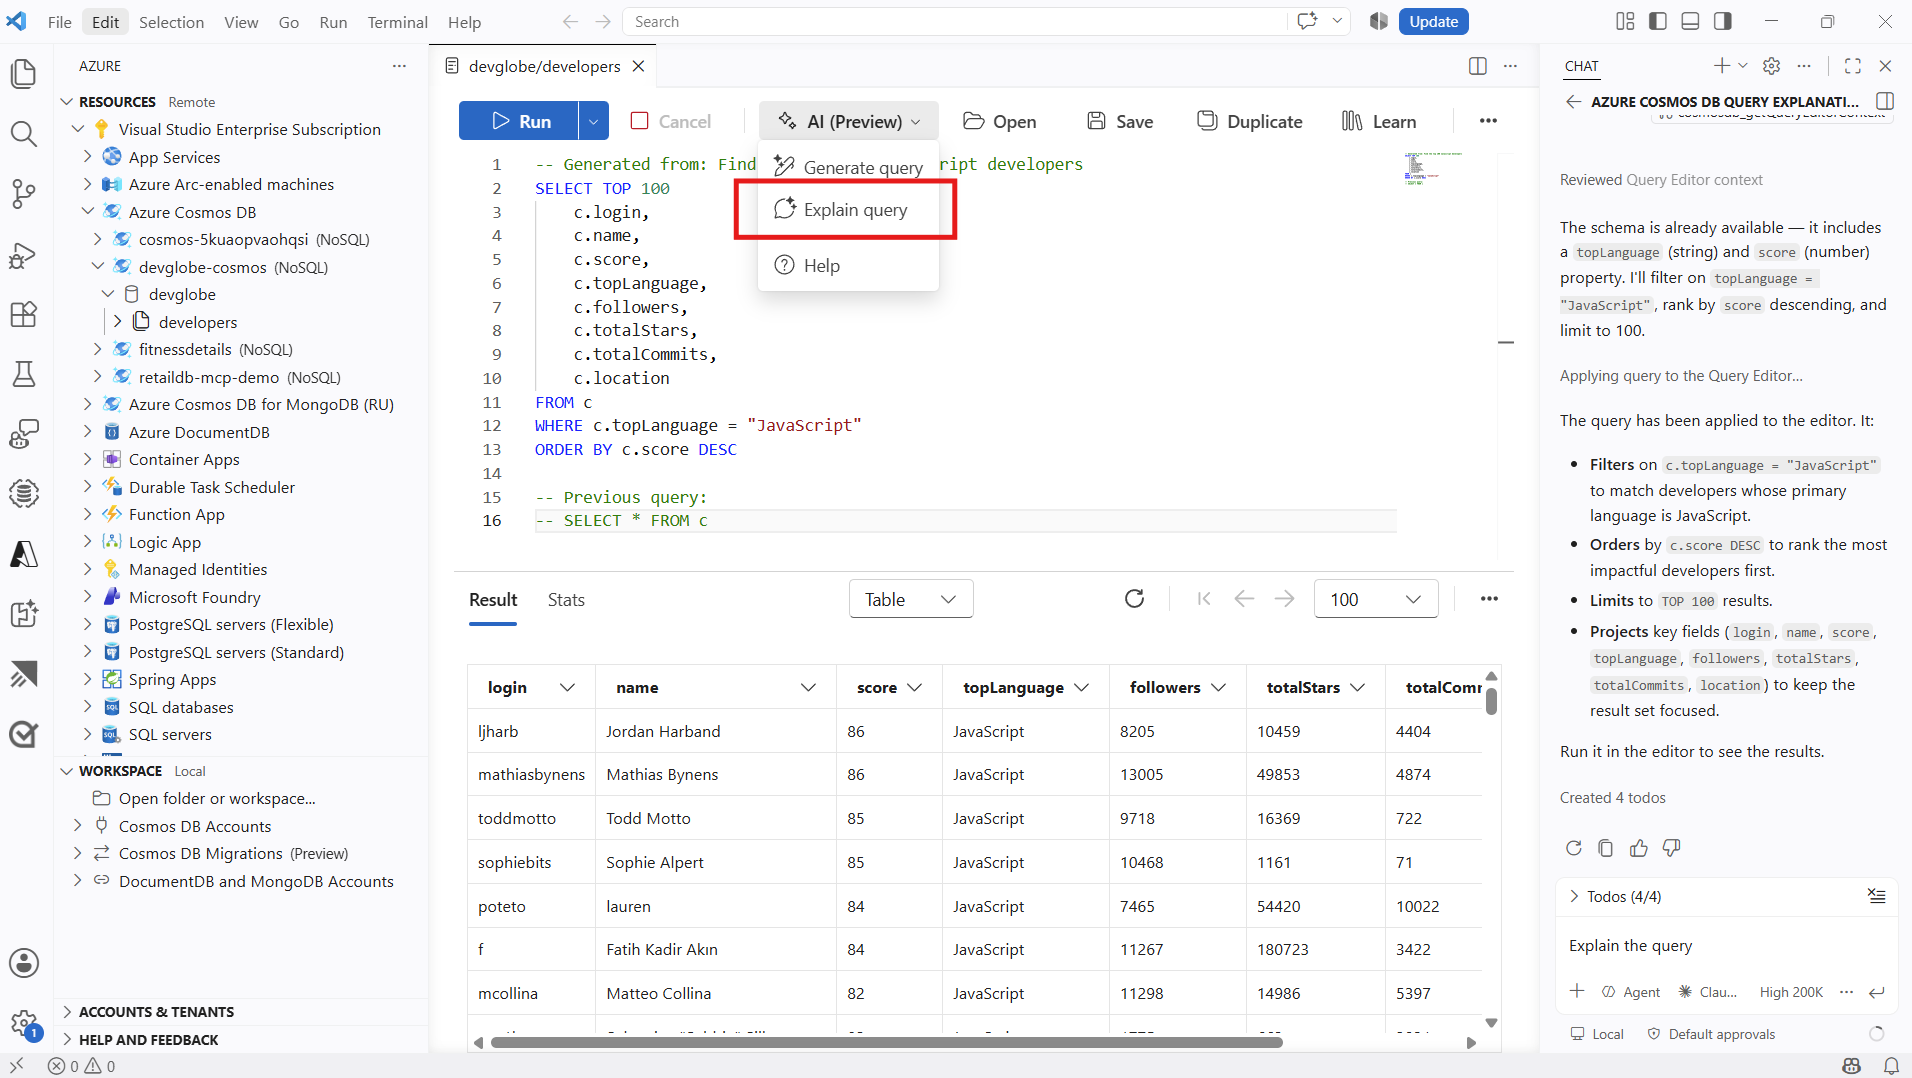
Task: Choose Generate query from the AI menu
Action: [849, 167]
